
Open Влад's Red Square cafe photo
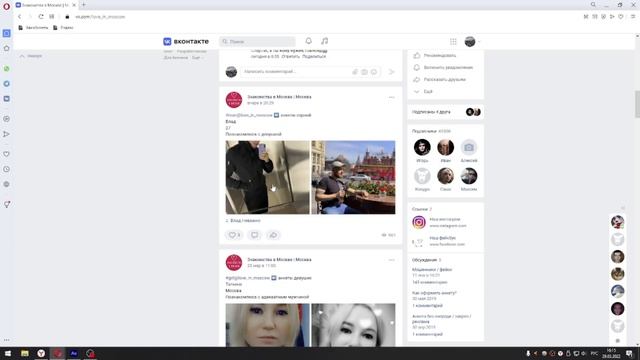353,177
